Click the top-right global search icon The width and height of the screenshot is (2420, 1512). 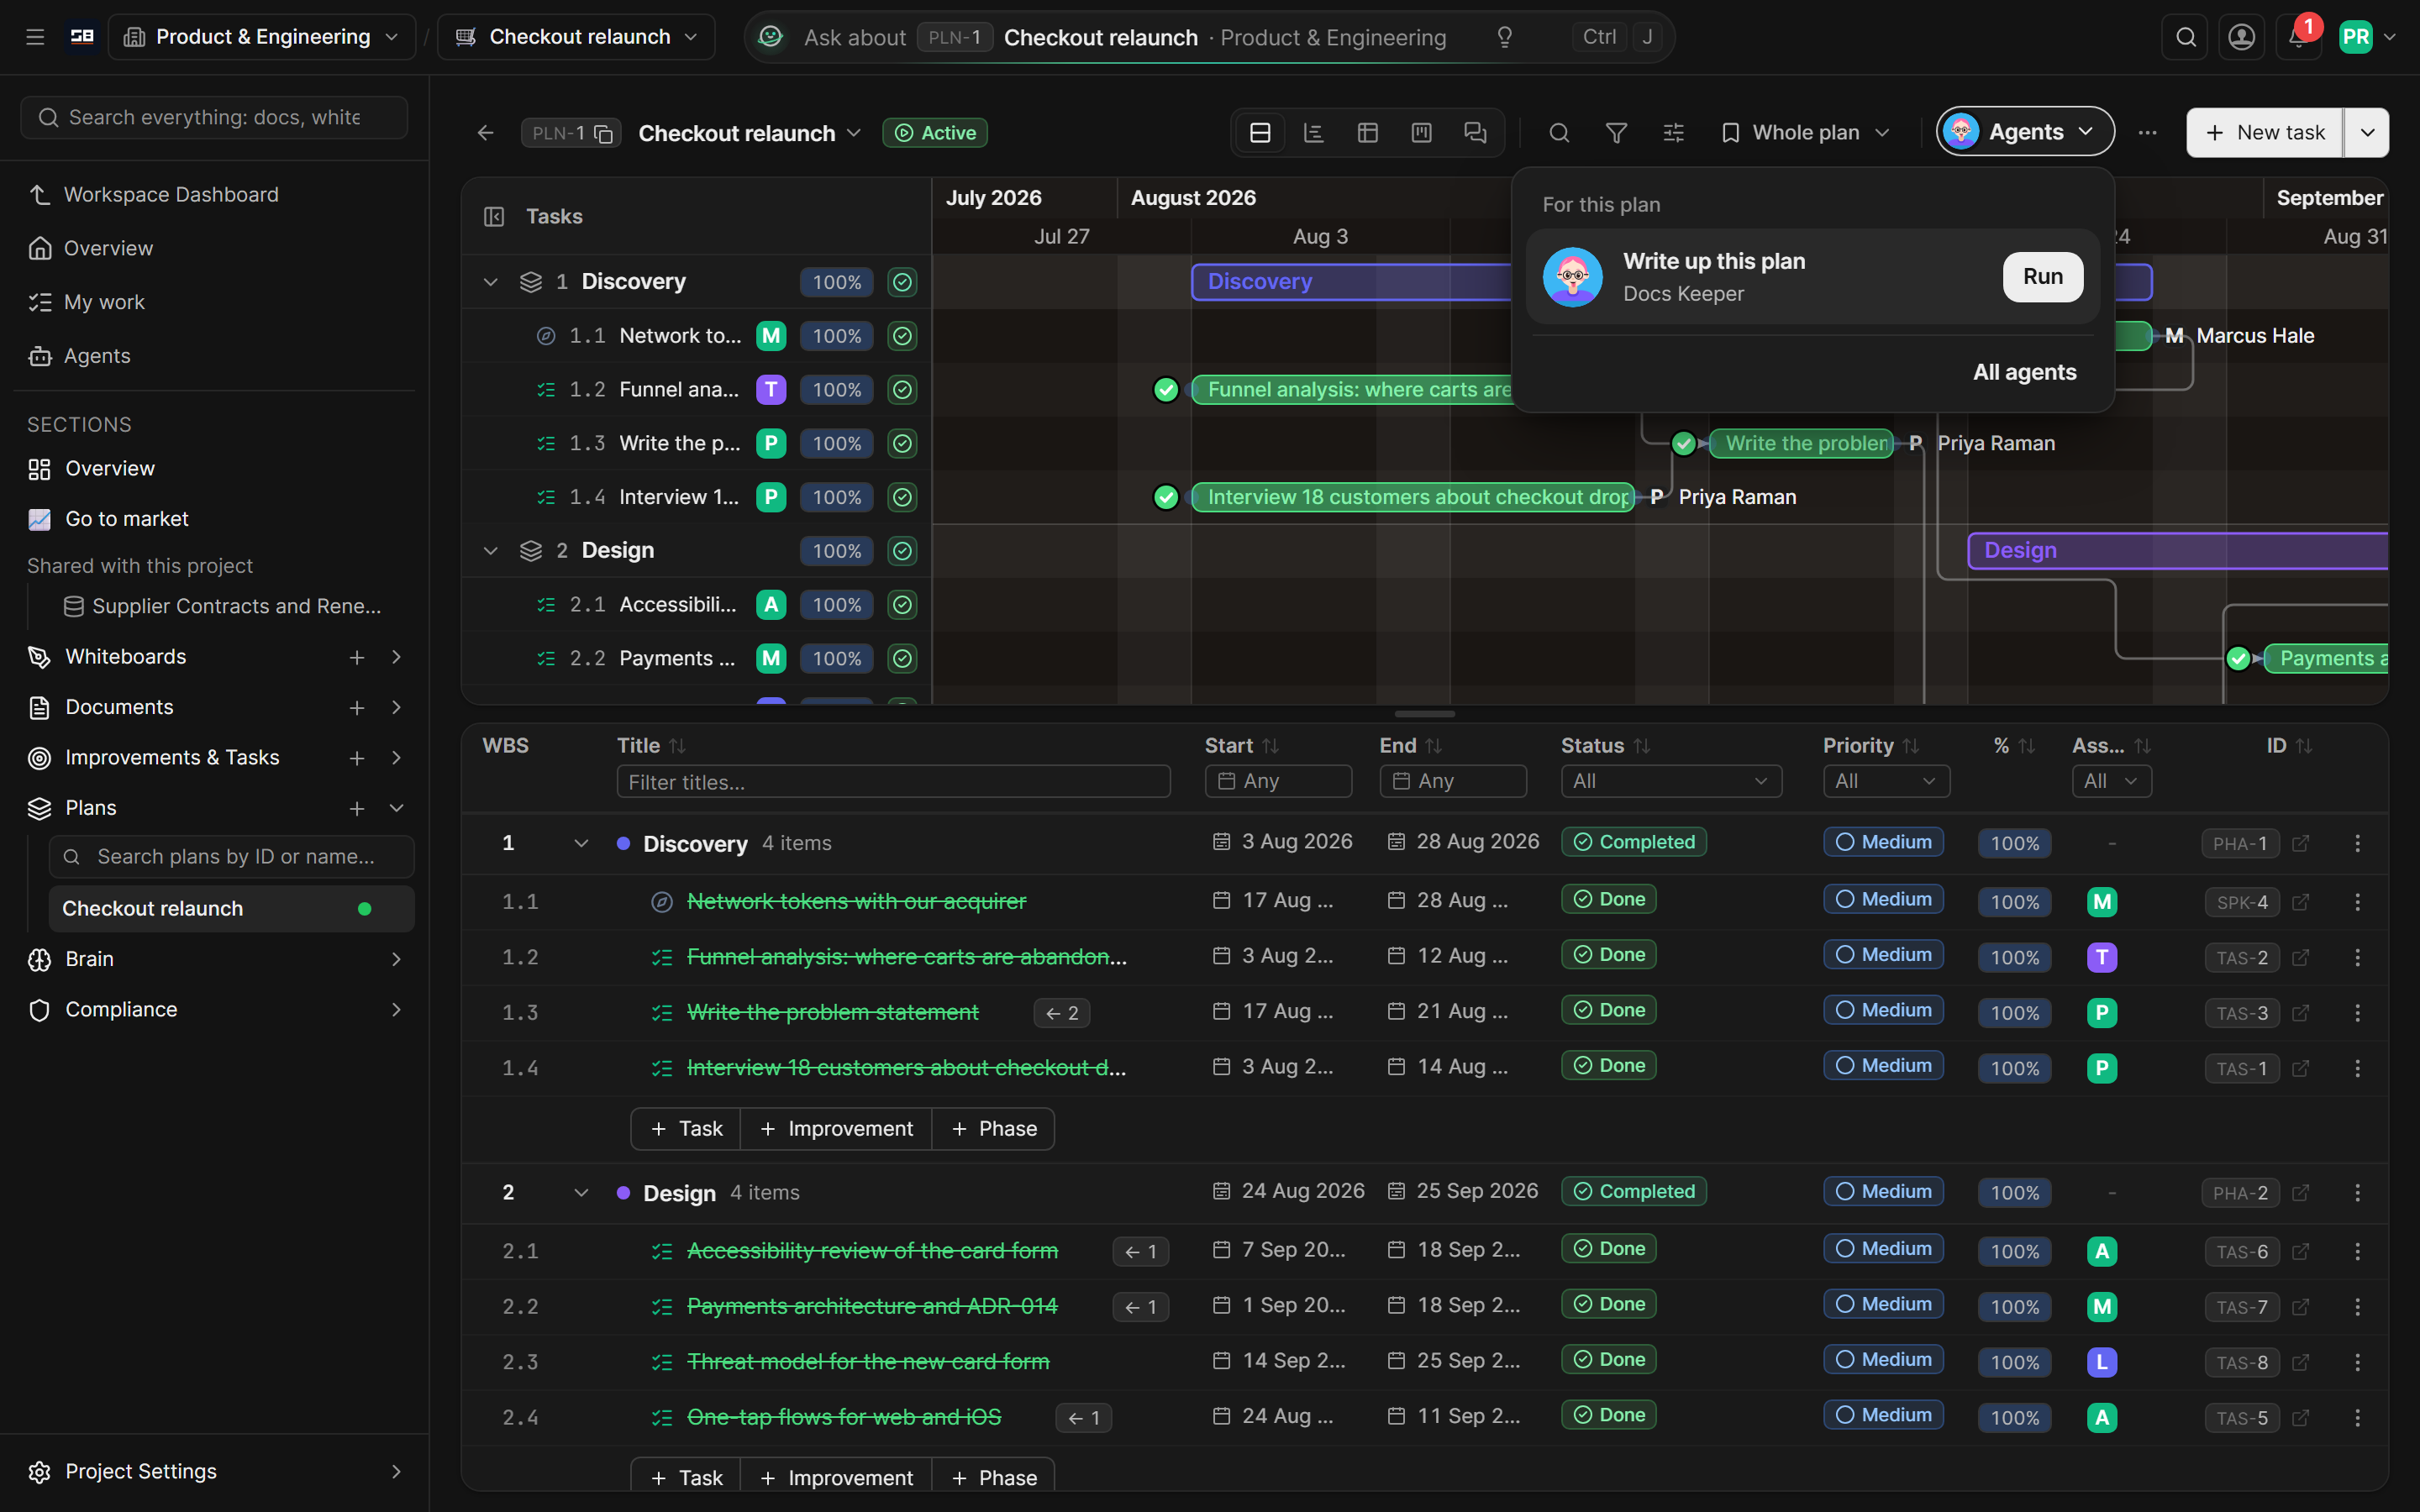point(2186,37)
